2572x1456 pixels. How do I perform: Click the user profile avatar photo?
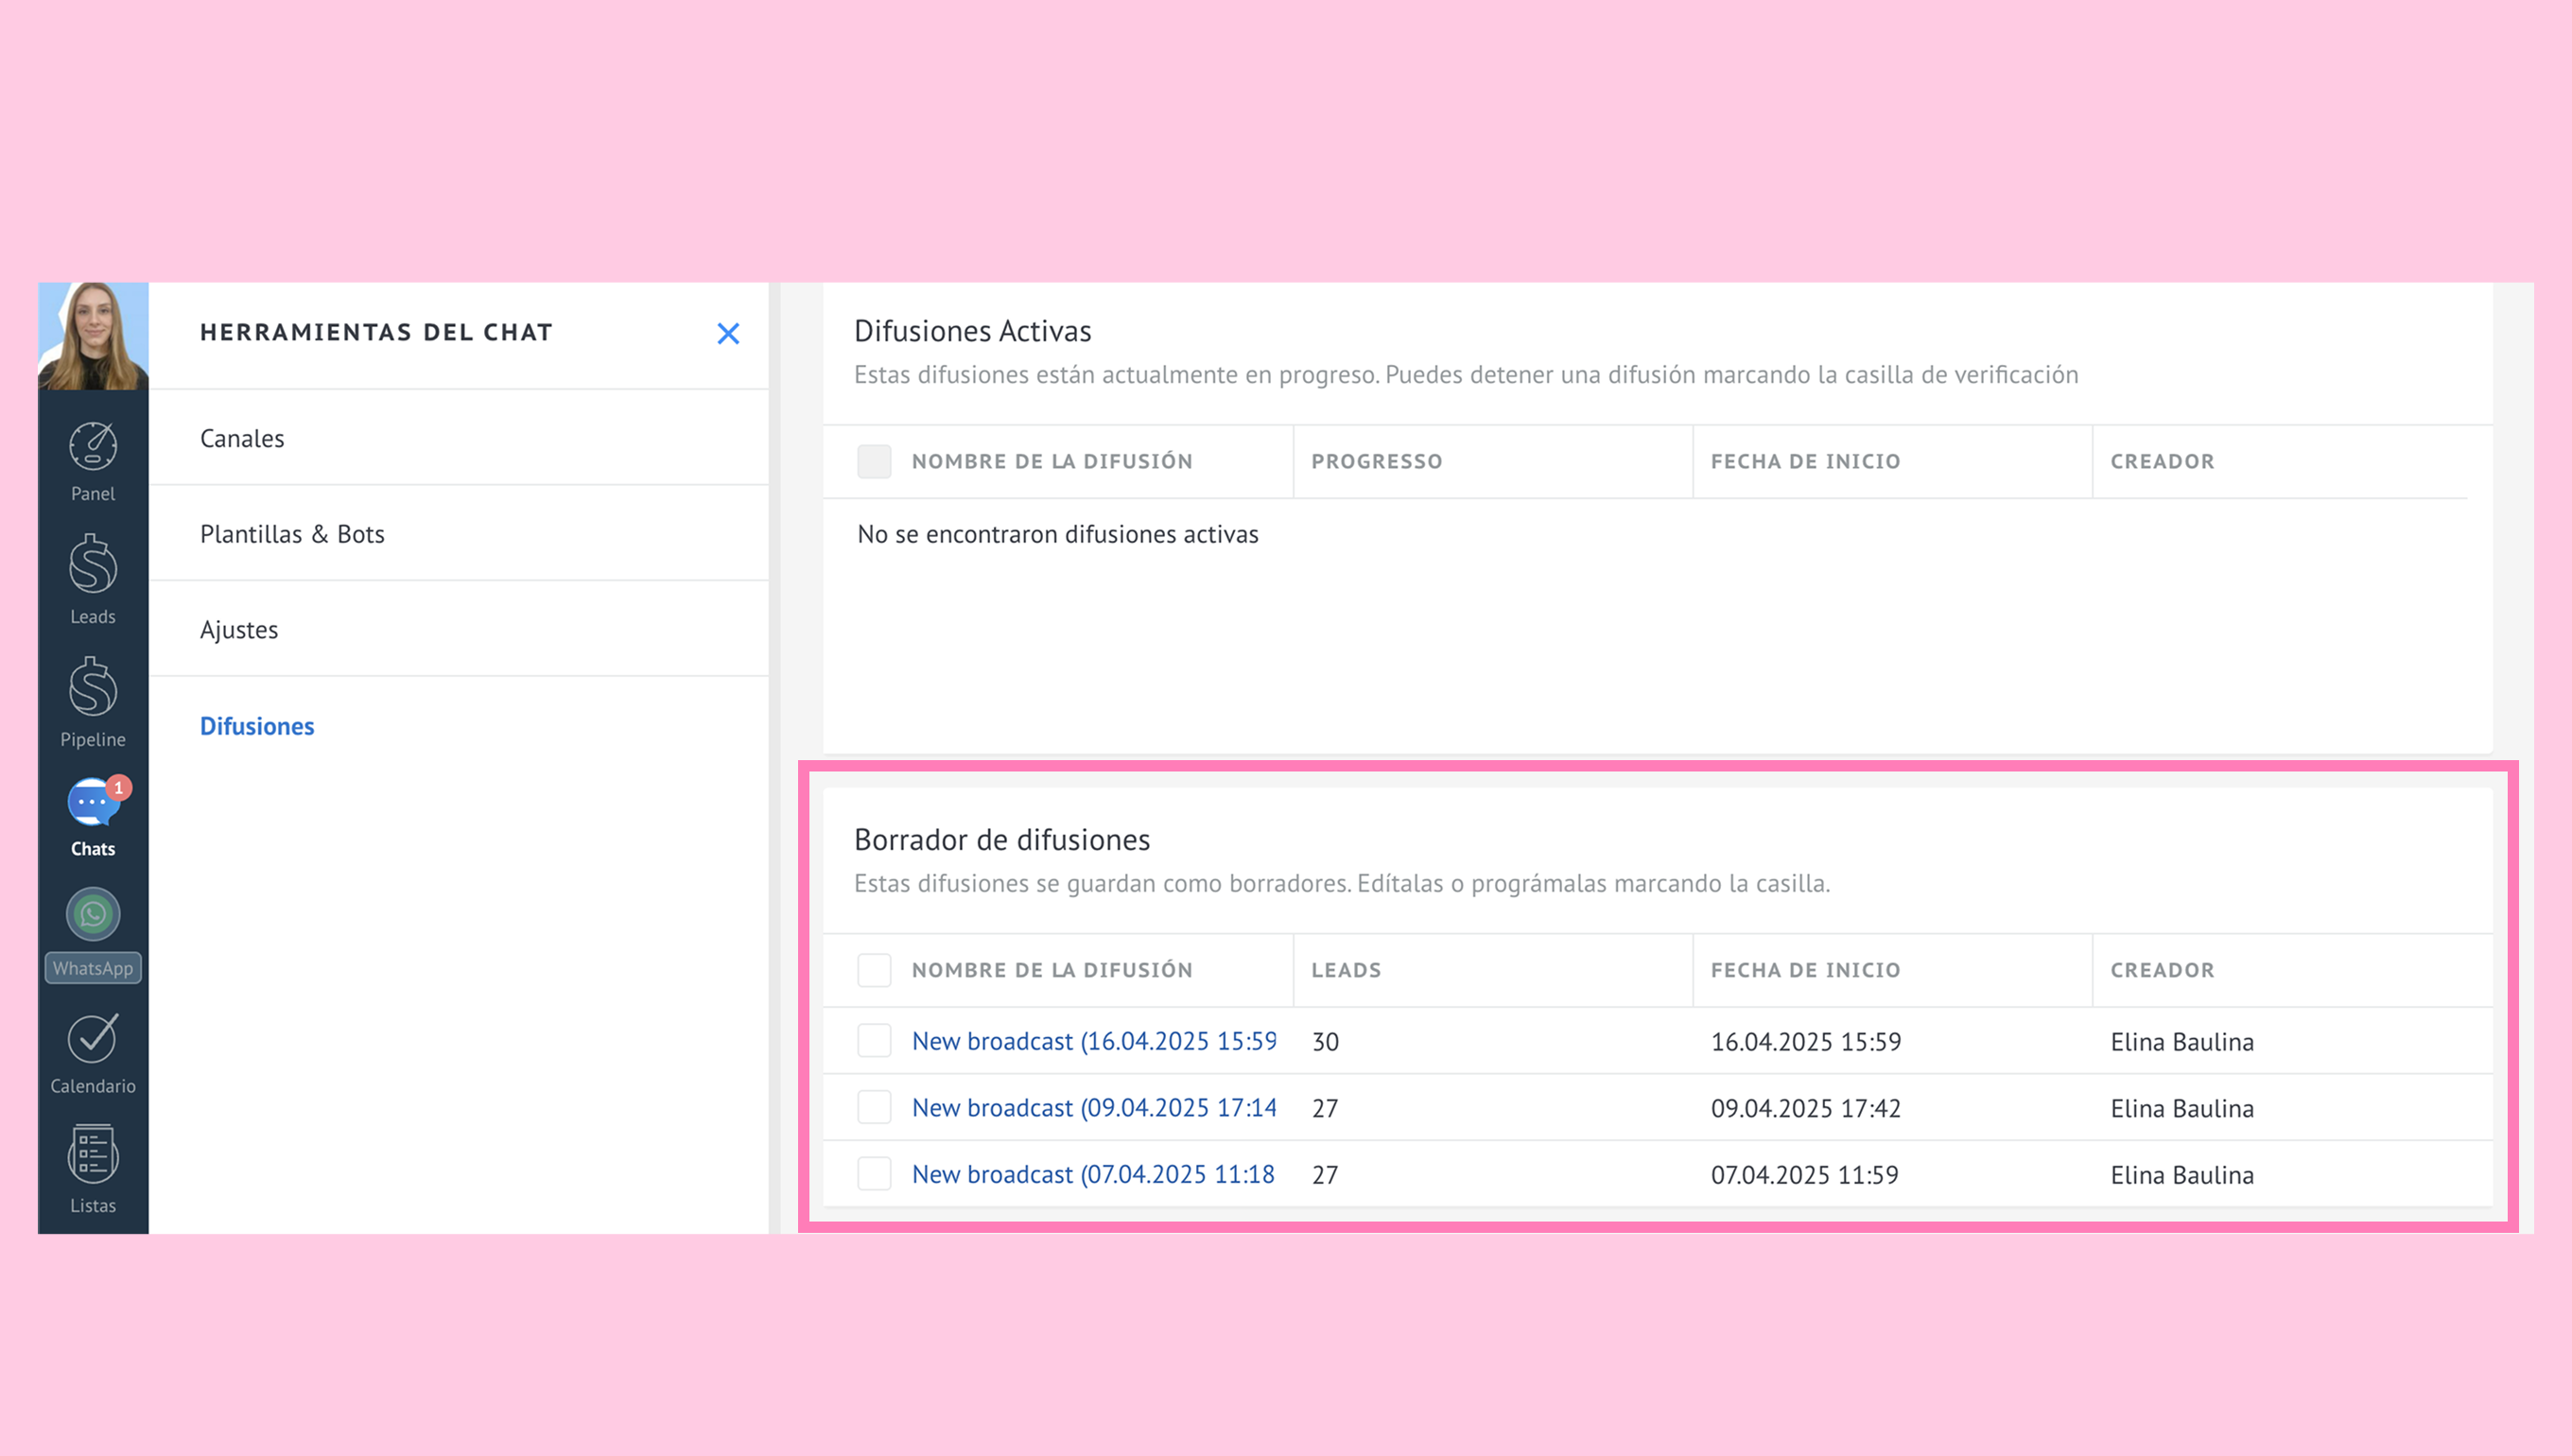(93, 336)
